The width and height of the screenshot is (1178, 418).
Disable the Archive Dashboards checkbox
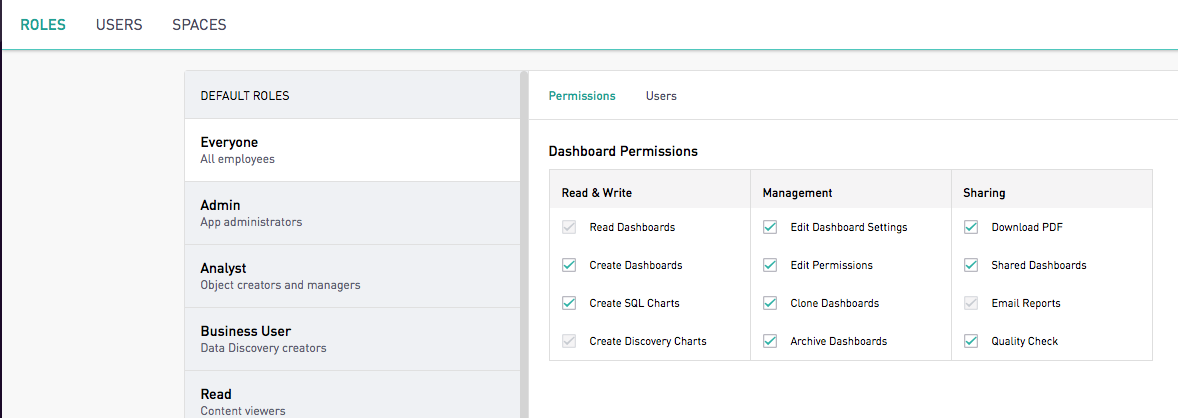pyautogui.click(x=770, y=341)
